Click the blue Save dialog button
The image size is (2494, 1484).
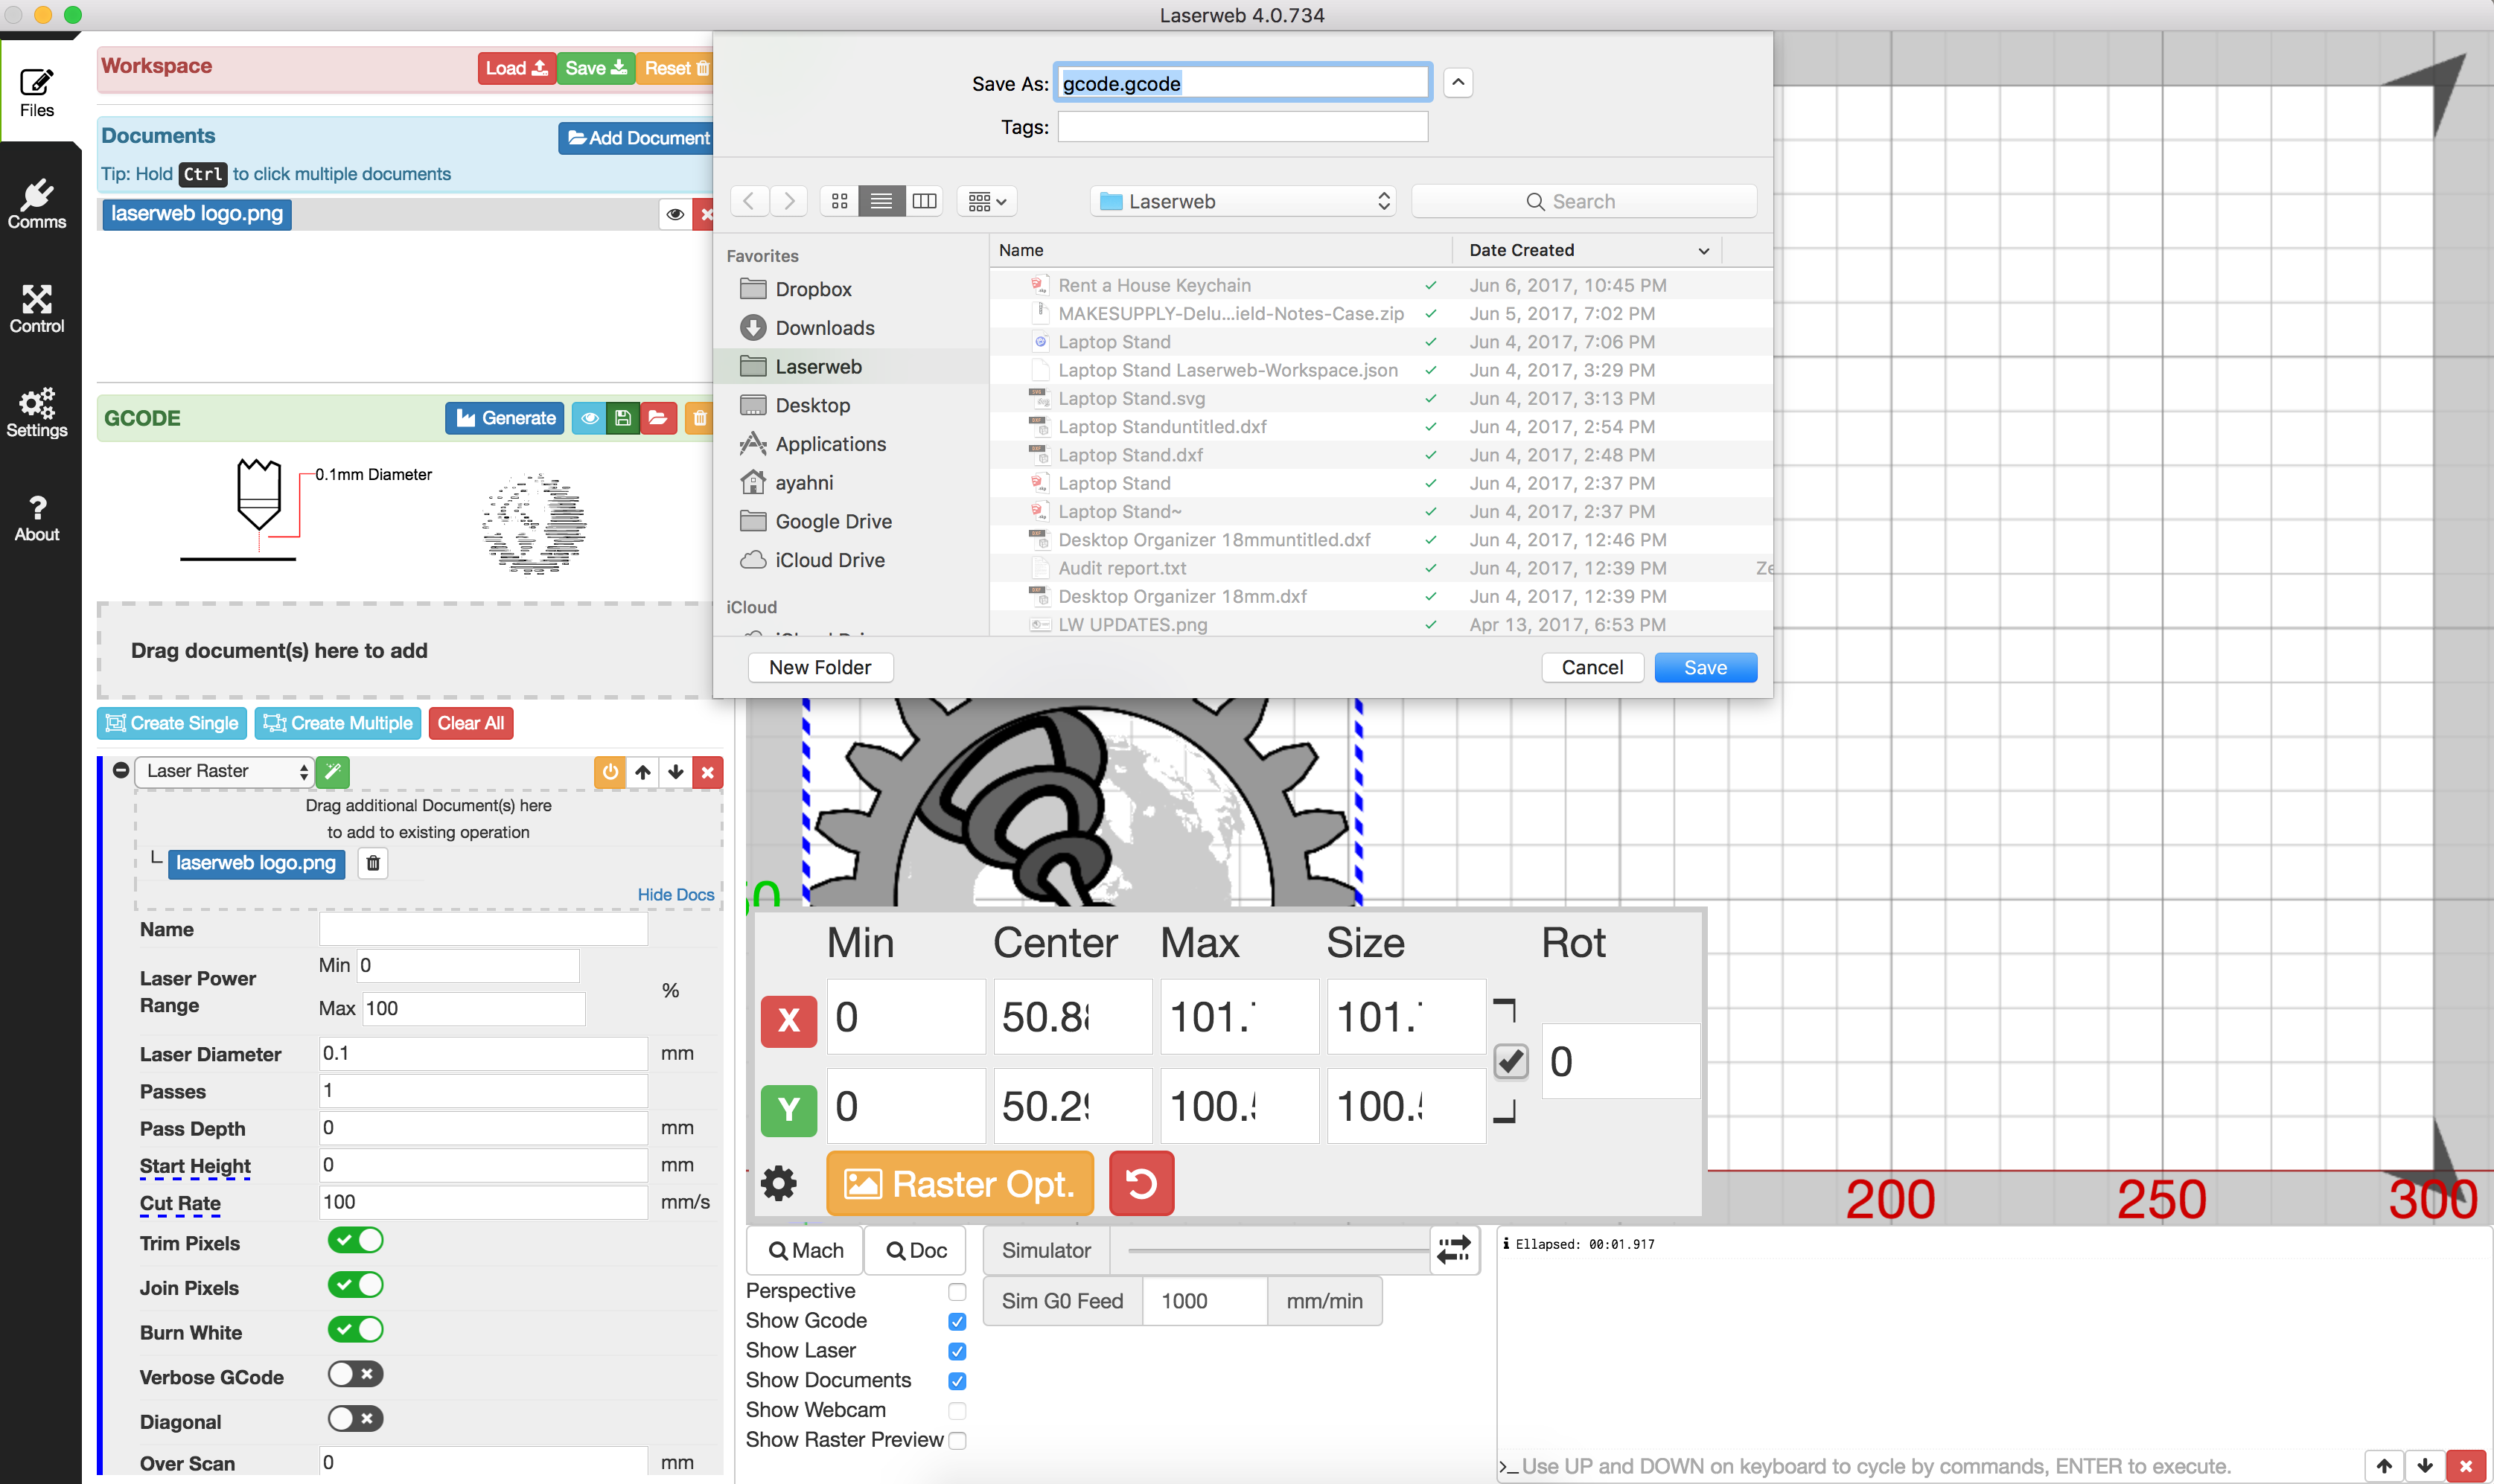1705,667
